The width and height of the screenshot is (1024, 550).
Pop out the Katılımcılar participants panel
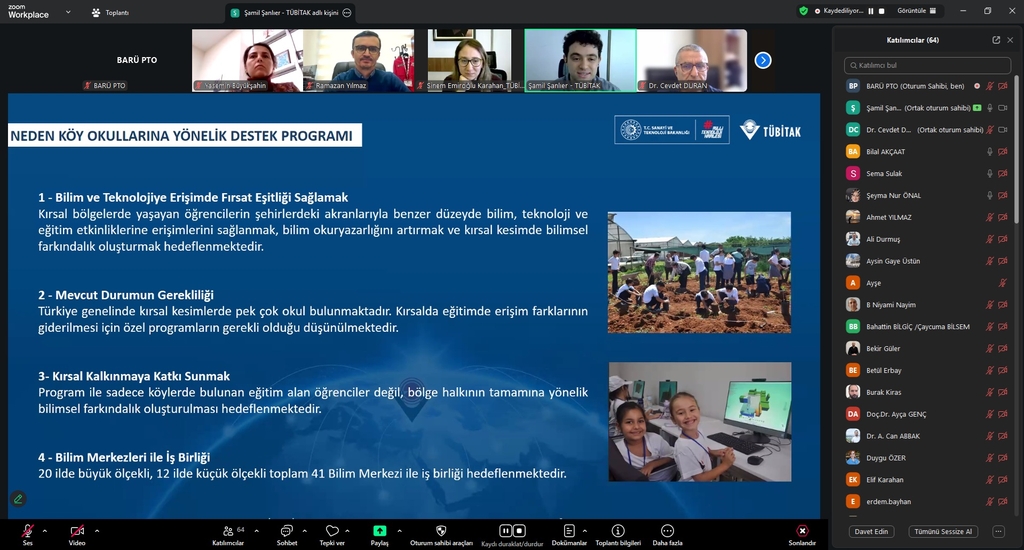pyautogui.click(x=996, y=40)
